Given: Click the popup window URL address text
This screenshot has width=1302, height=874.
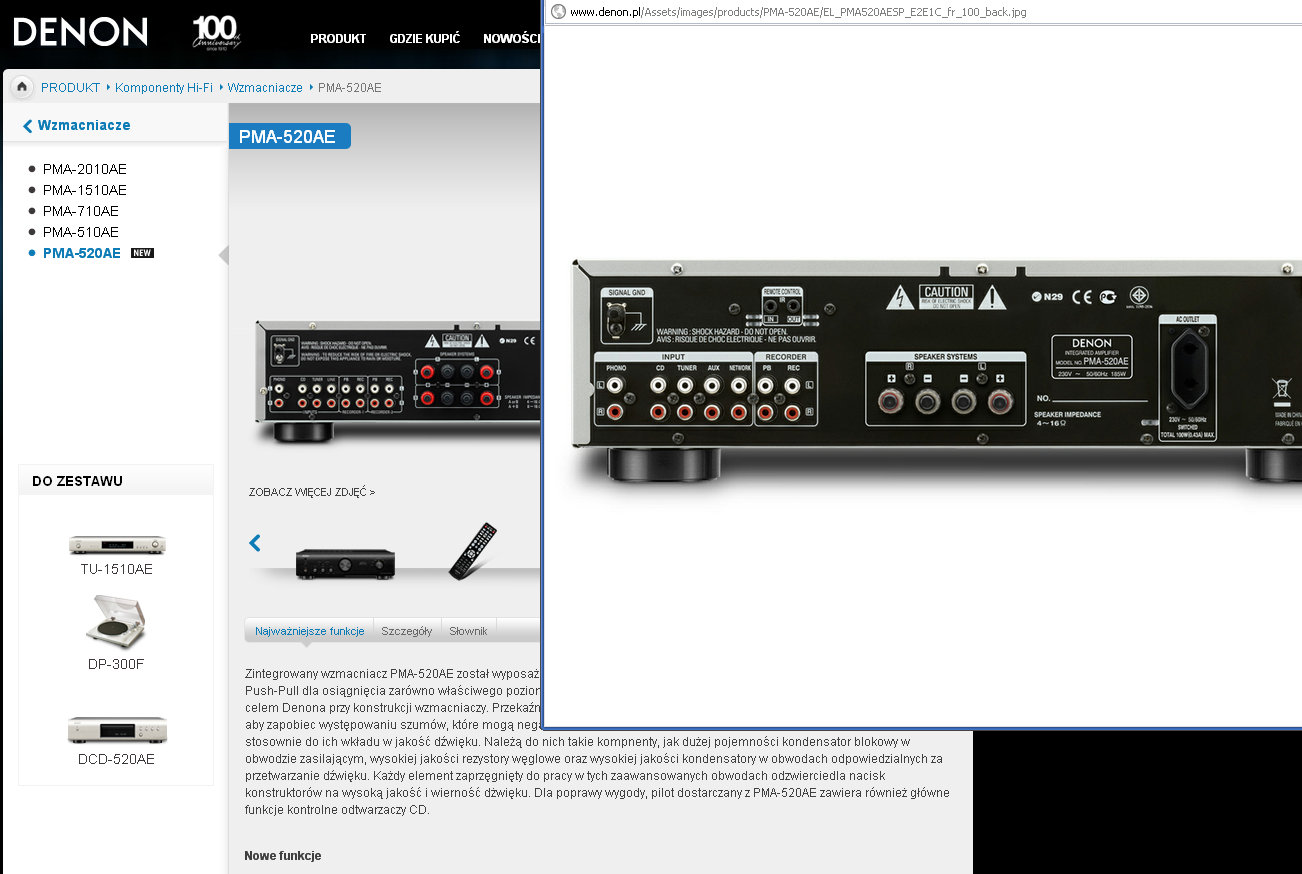Looking at the screenshot, I should click(798, 12).
